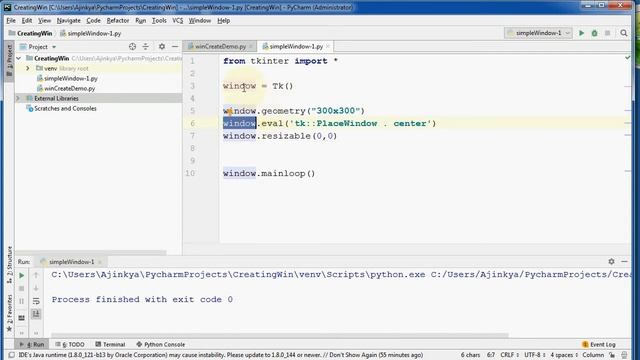Click the Run panel stop square icon
640x360 pixels.
(x=22, y=289)
